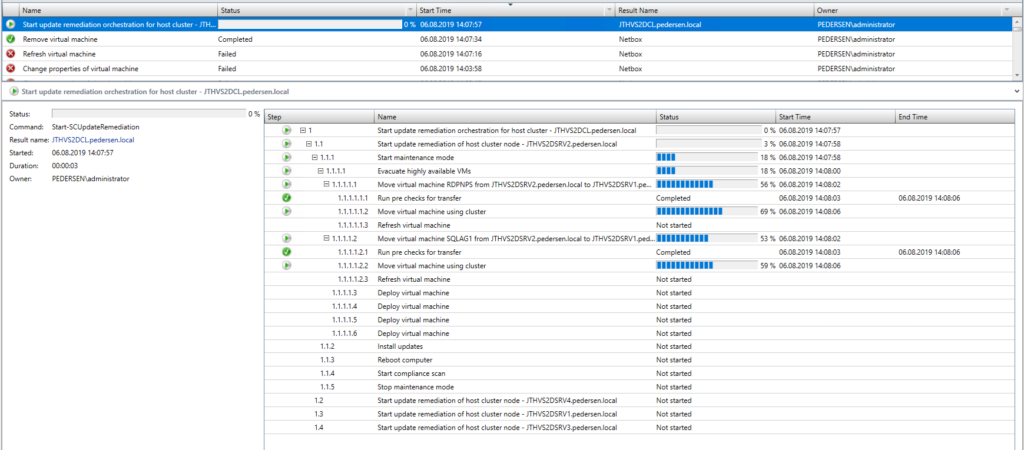The height and width of the screenshot is (450, 1024).
Task: Click failed icon of Change properties job
Action: 10,68
